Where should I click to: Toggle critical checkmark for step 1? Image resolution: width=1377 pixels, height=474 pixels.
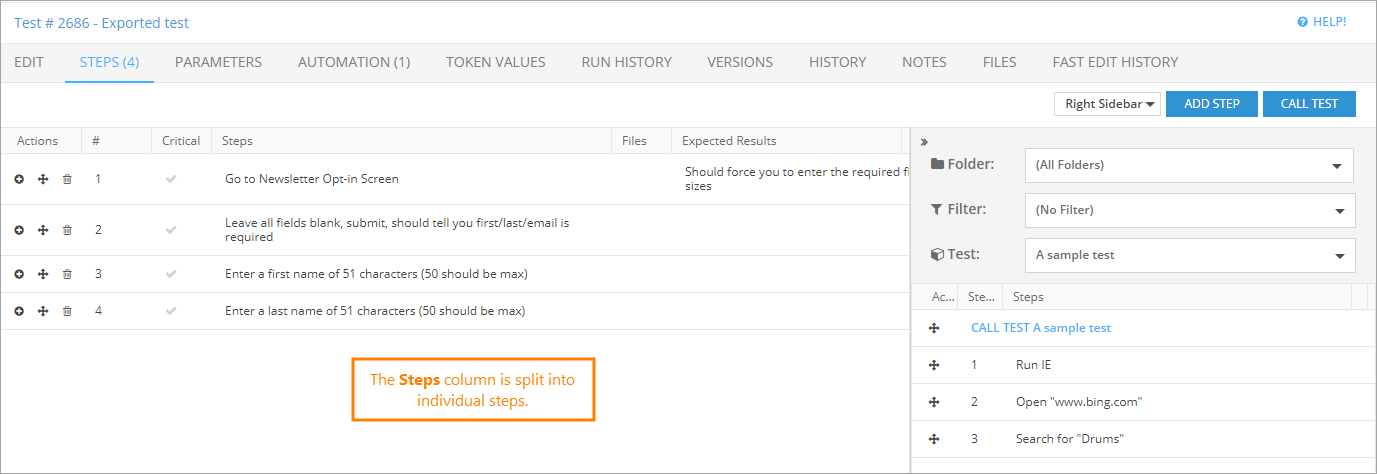pyautogui.click(x=171, y=179)
